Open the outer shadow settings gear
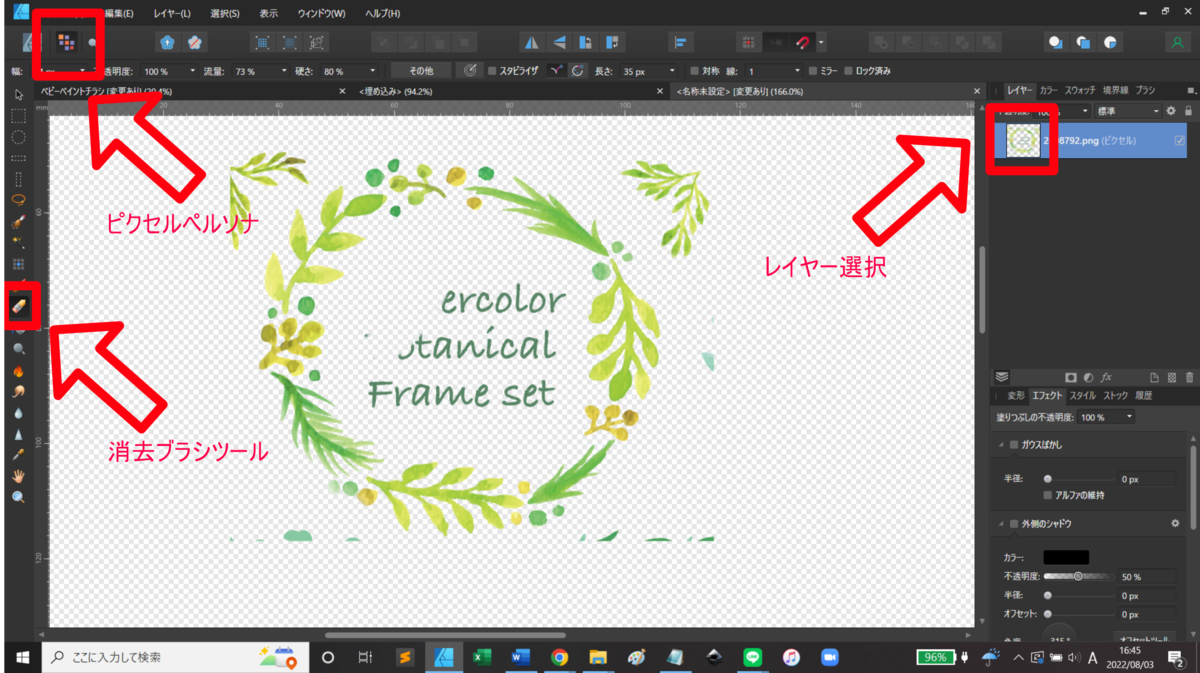Image resolution: width=1200 pixels, height=673 pixels. pyautogui.click(x=1175, y=524)
